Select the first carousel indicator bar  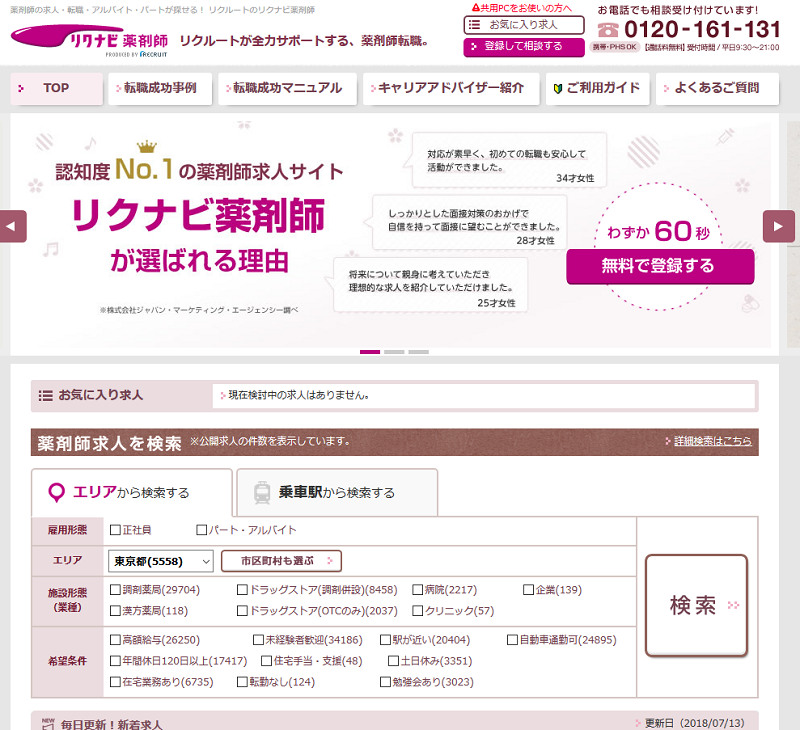point(370,352)
